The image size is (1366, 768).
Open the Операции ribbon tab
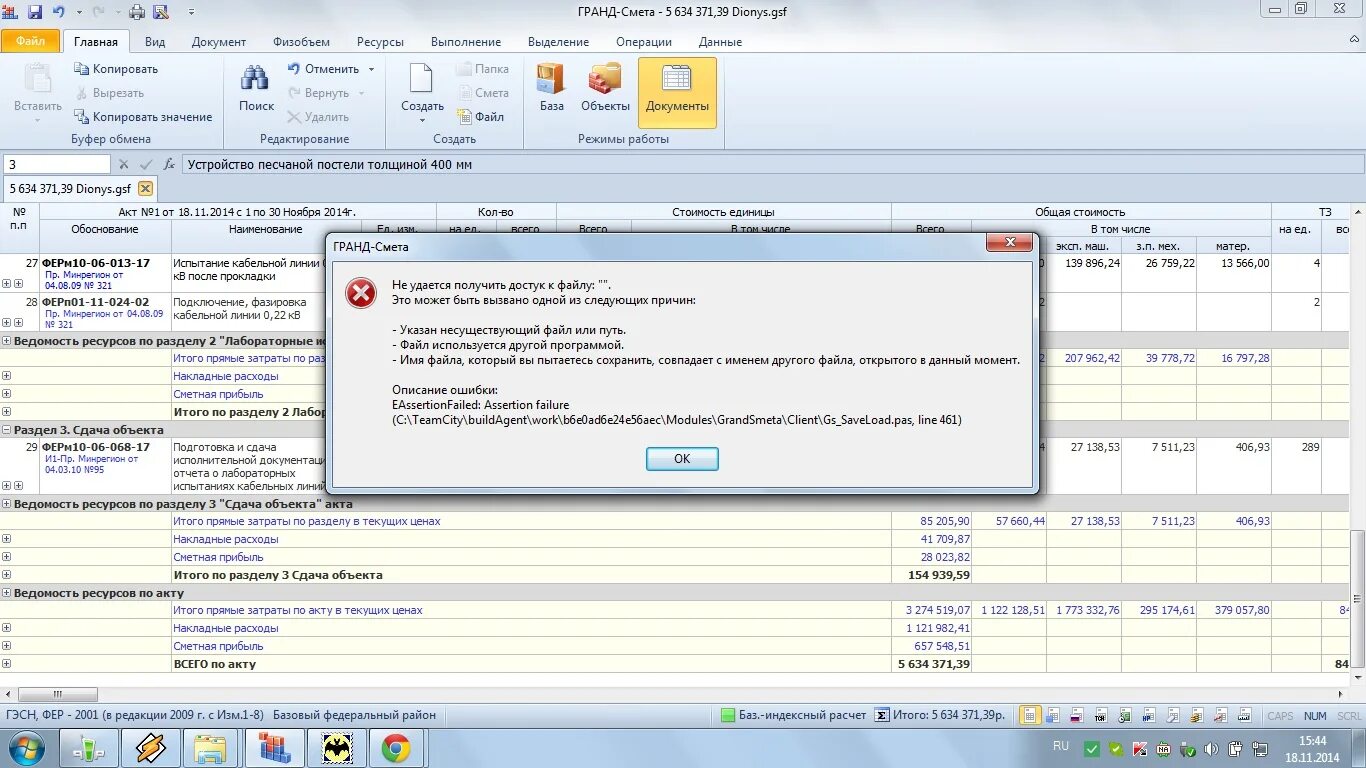(x=644, y=42)
